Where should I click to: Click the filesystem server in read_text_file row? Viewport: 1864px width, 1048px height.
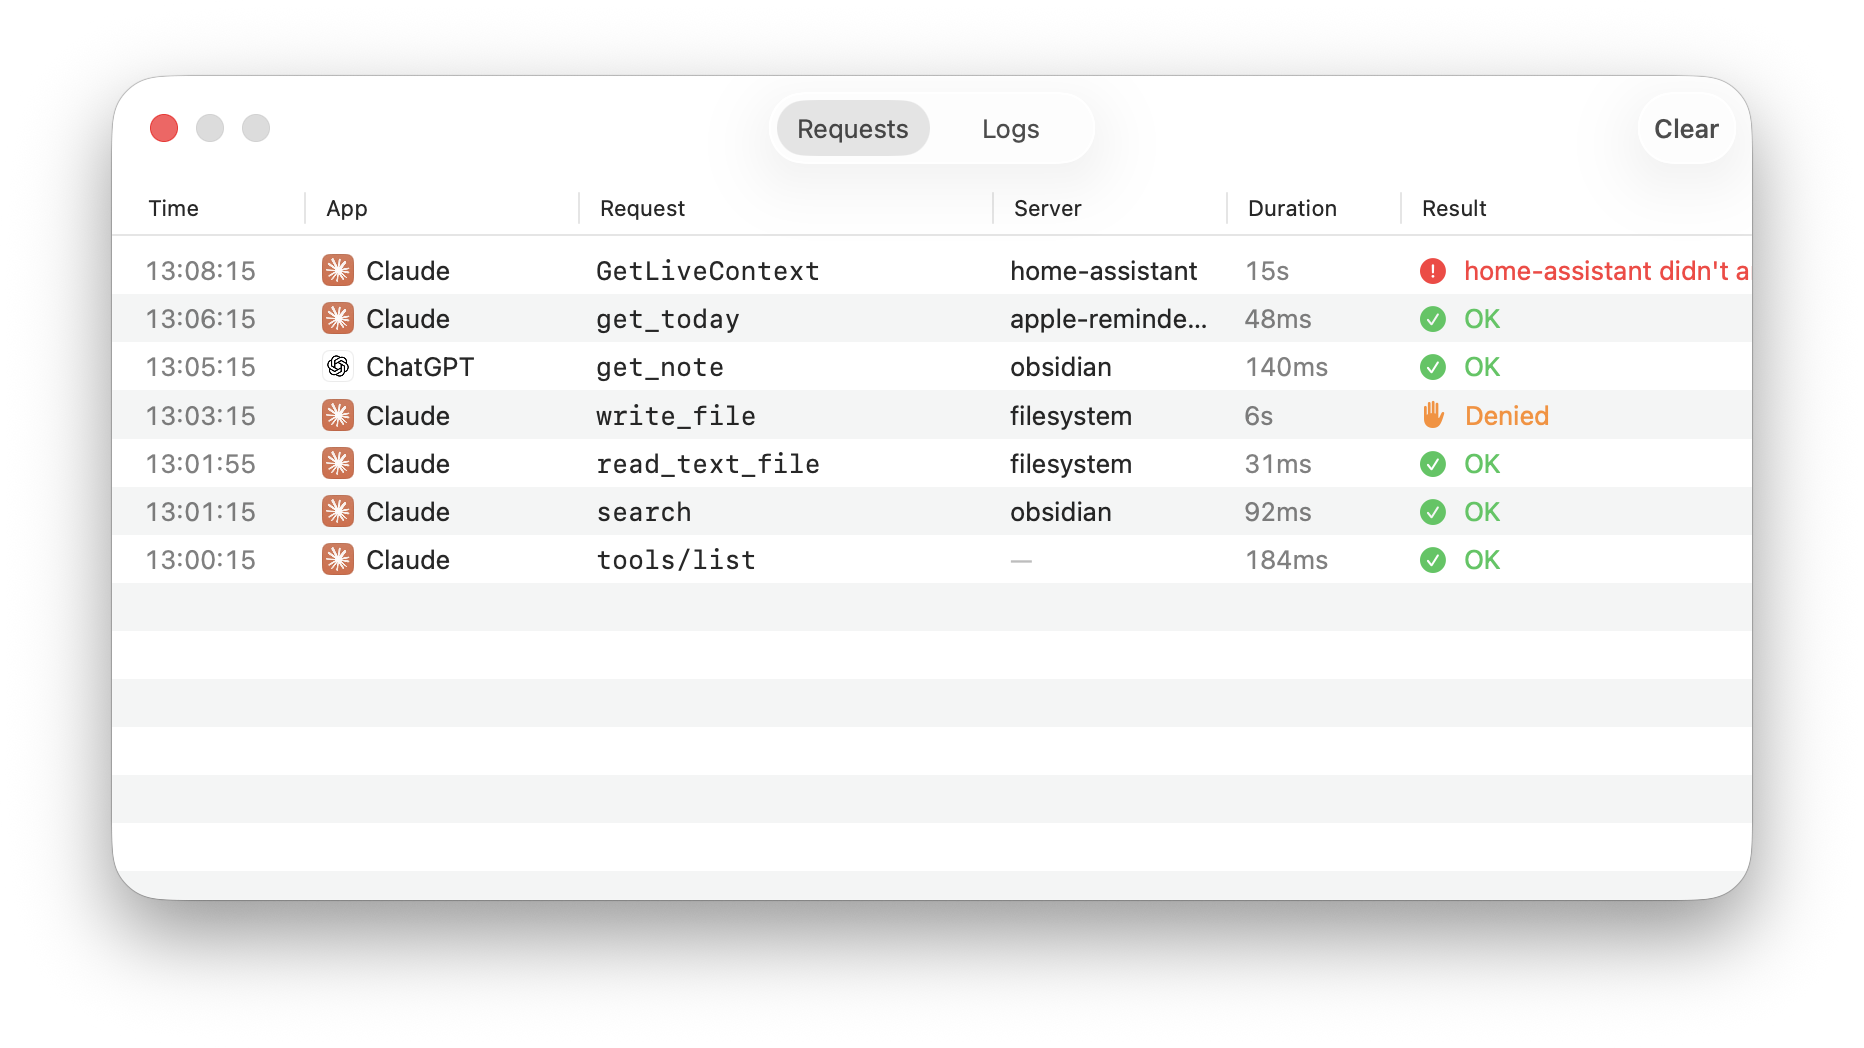1070,464
